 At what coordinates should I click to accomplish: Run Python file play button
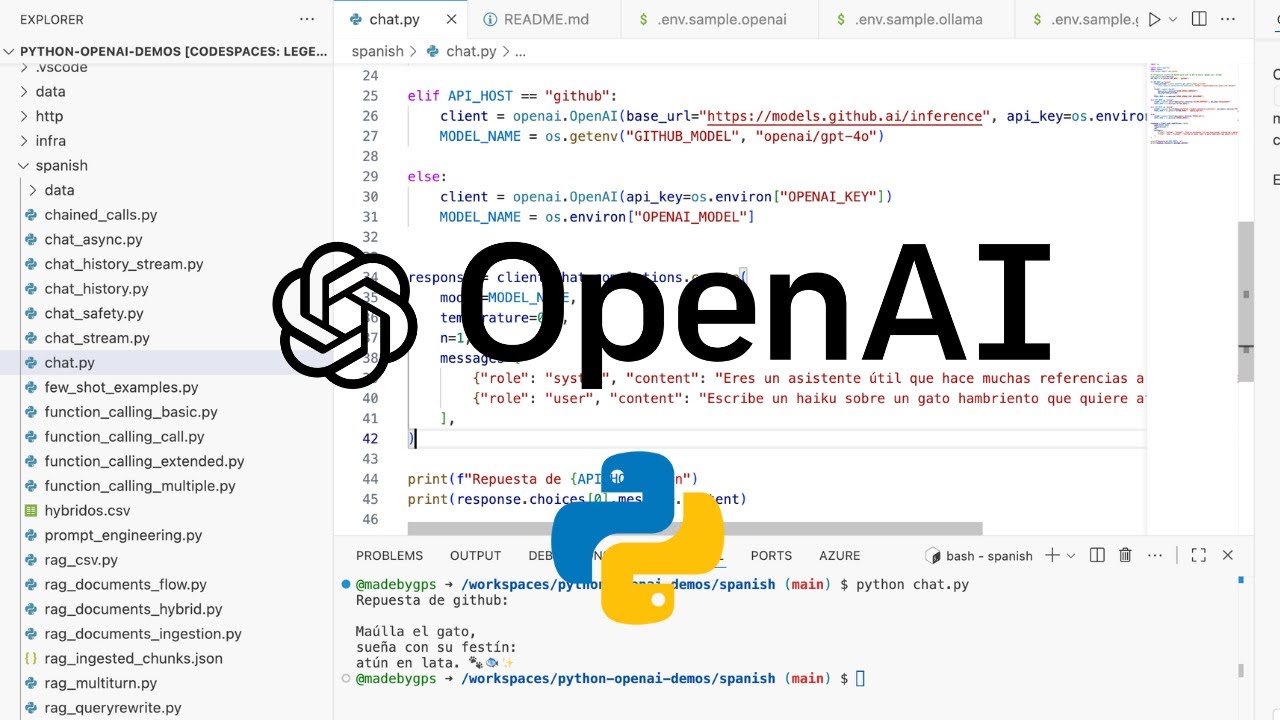1155,19
